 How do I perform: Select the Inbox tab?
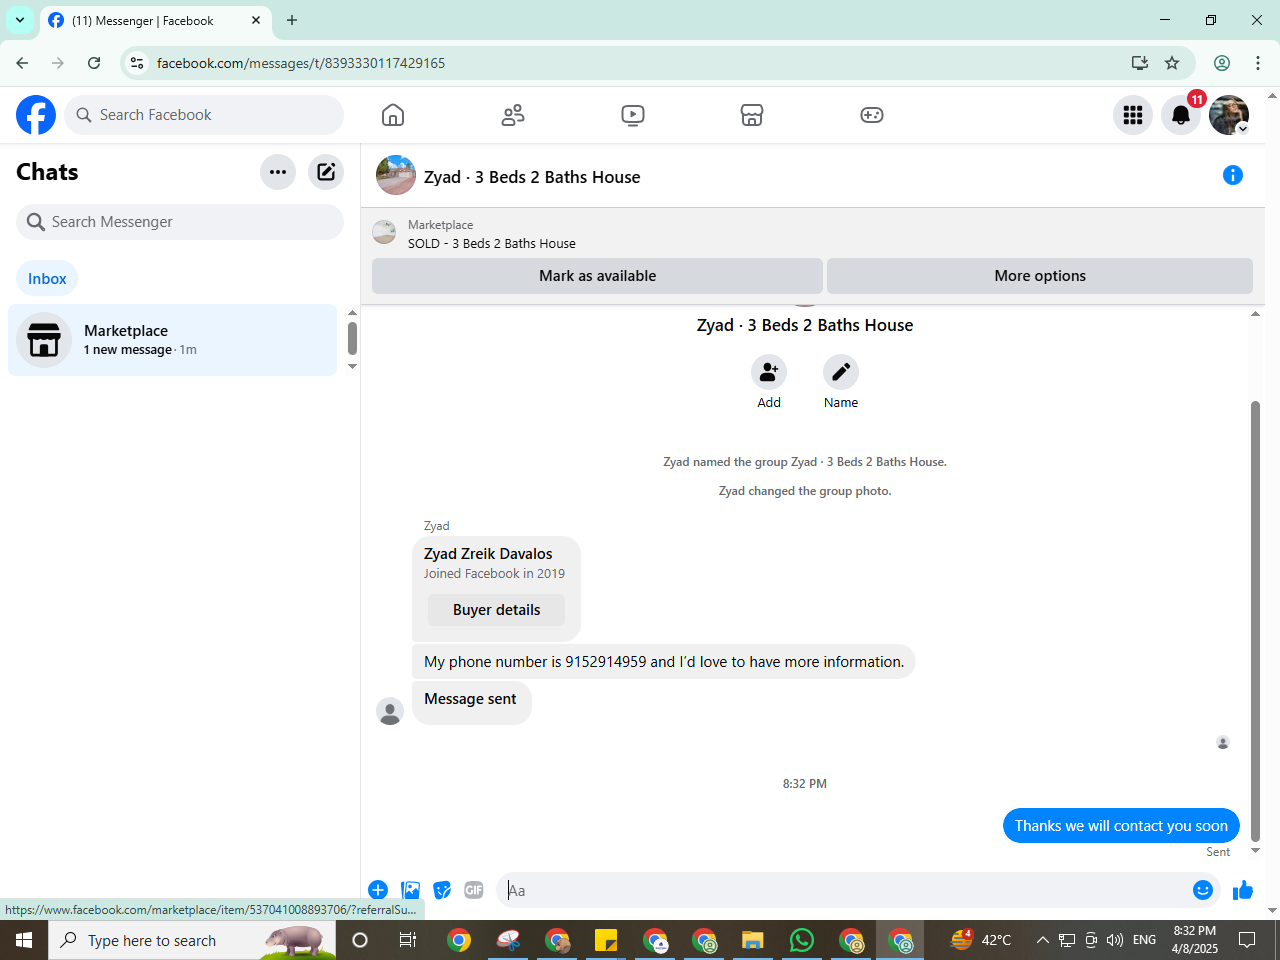47,278
